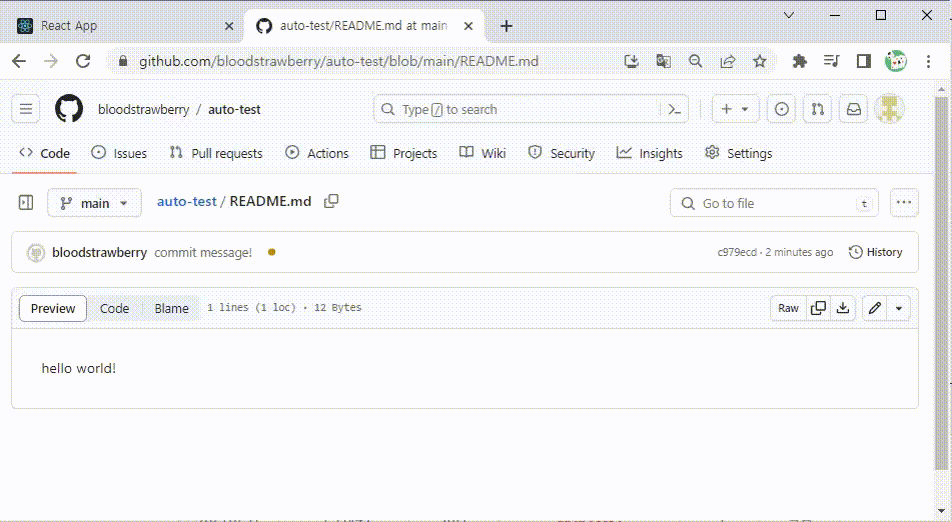Click the Raw button
952x522 pixels.
(788, 308)
